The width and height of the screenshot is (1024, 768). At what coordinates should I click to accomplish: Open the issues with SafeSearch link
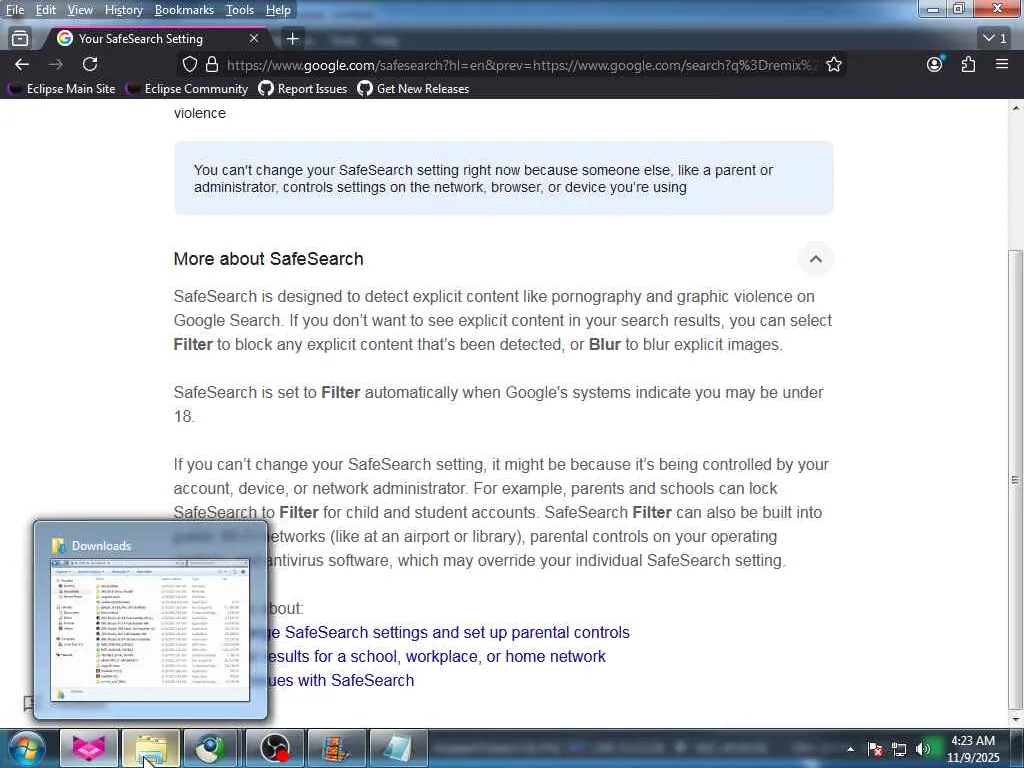340,680
